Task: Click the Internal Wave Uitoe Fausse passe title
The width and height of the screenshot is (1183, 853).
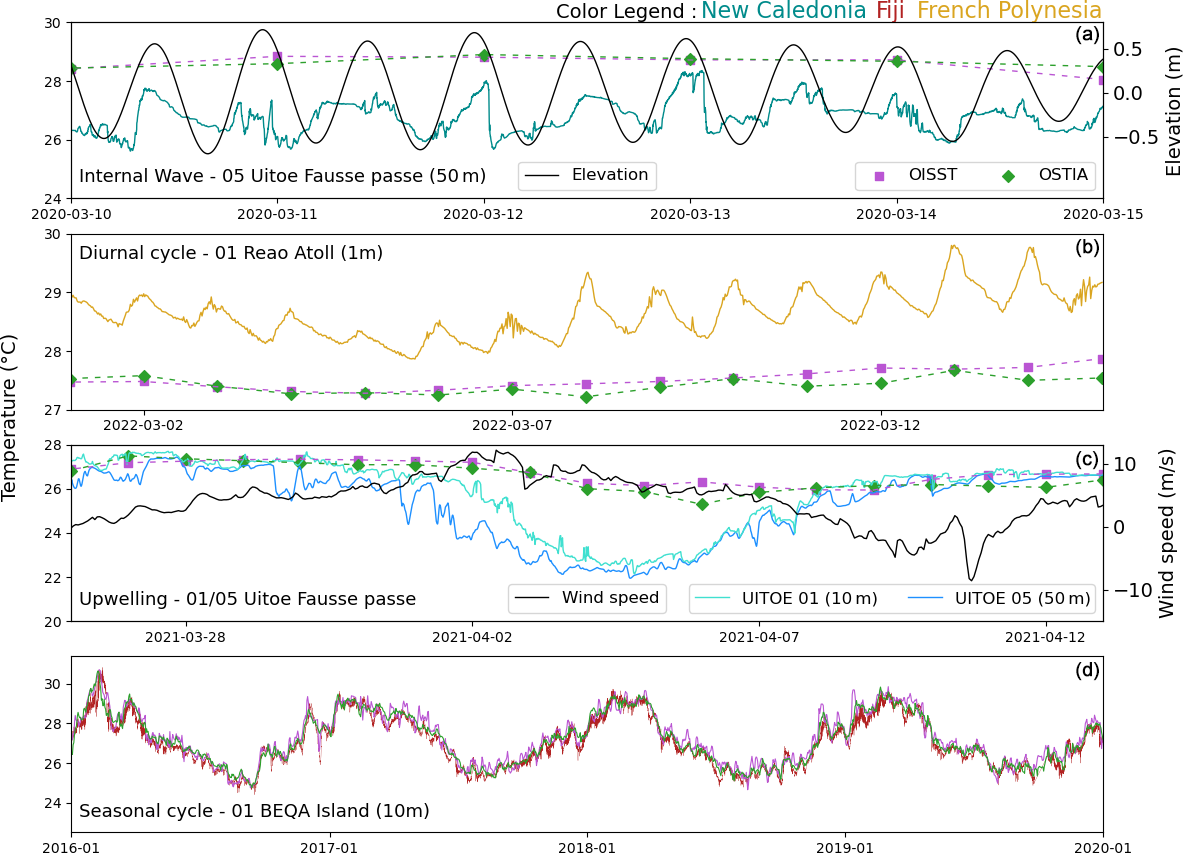Action: pos(282,176)
